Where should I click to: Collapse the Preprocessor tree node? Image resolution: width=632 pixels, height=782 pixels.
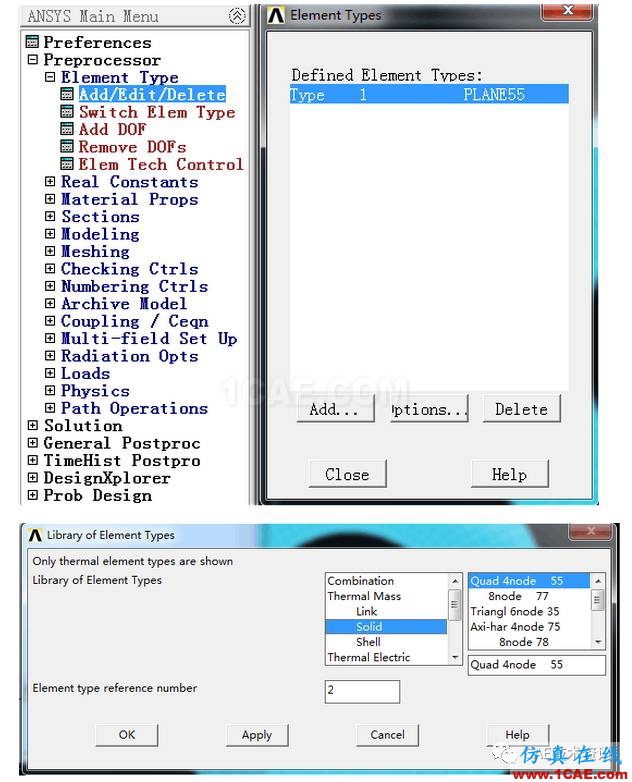pyautogui.click(x=33, y=60)
